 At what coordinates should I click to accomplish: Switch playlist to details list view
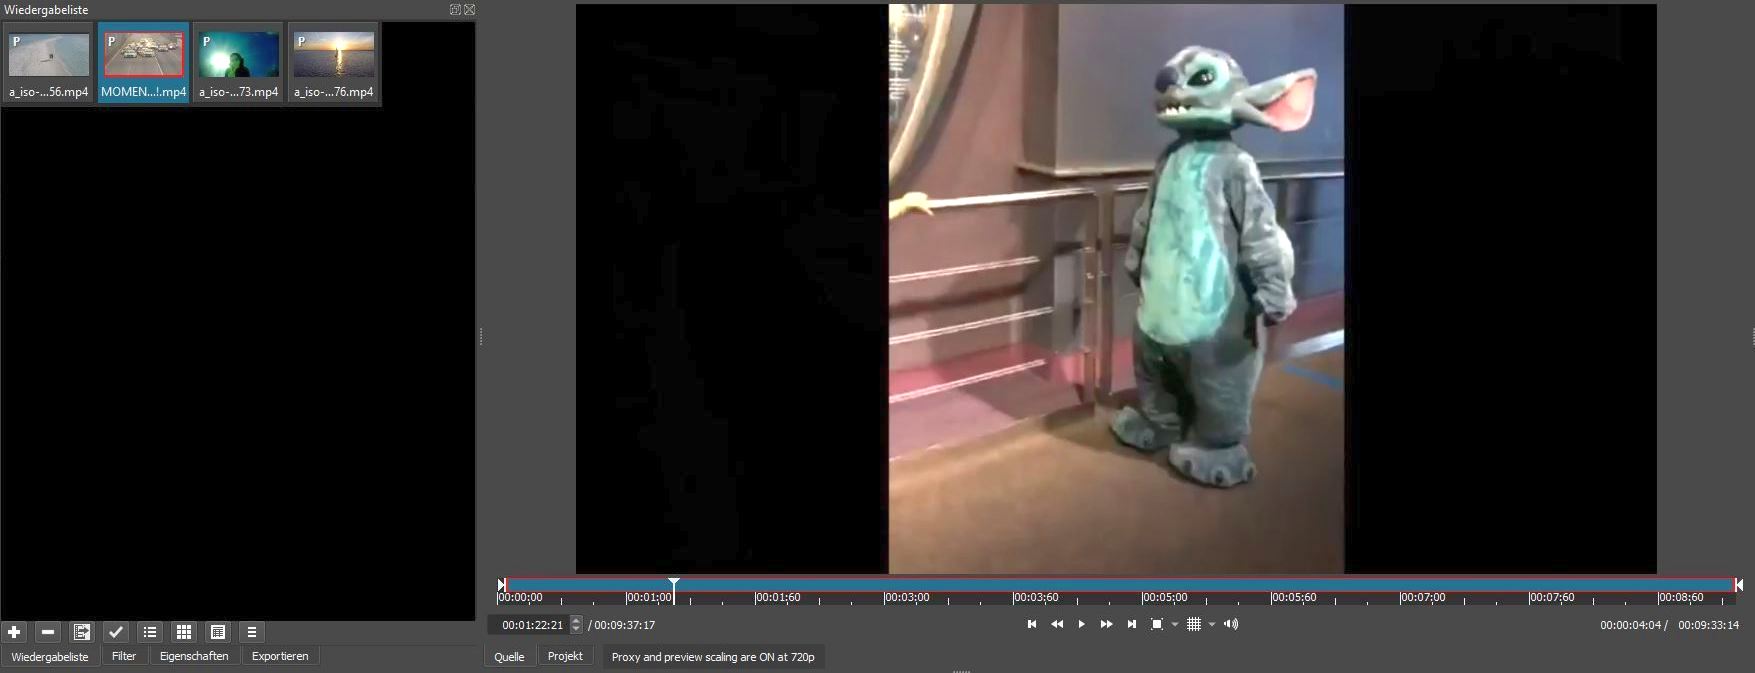coord(150,632)
